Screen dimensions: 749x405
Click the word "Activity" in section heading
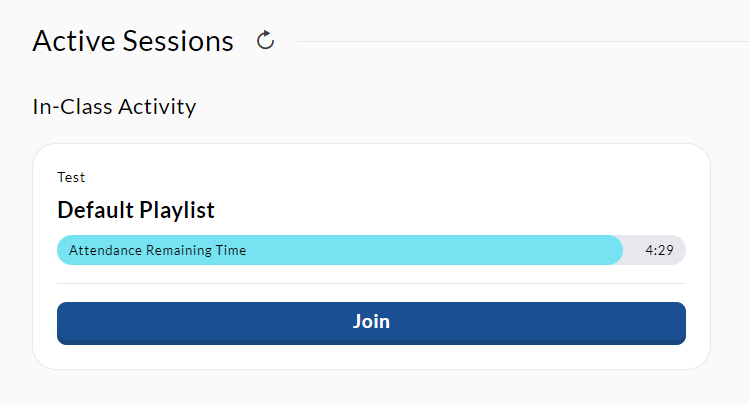click(157, 107)
